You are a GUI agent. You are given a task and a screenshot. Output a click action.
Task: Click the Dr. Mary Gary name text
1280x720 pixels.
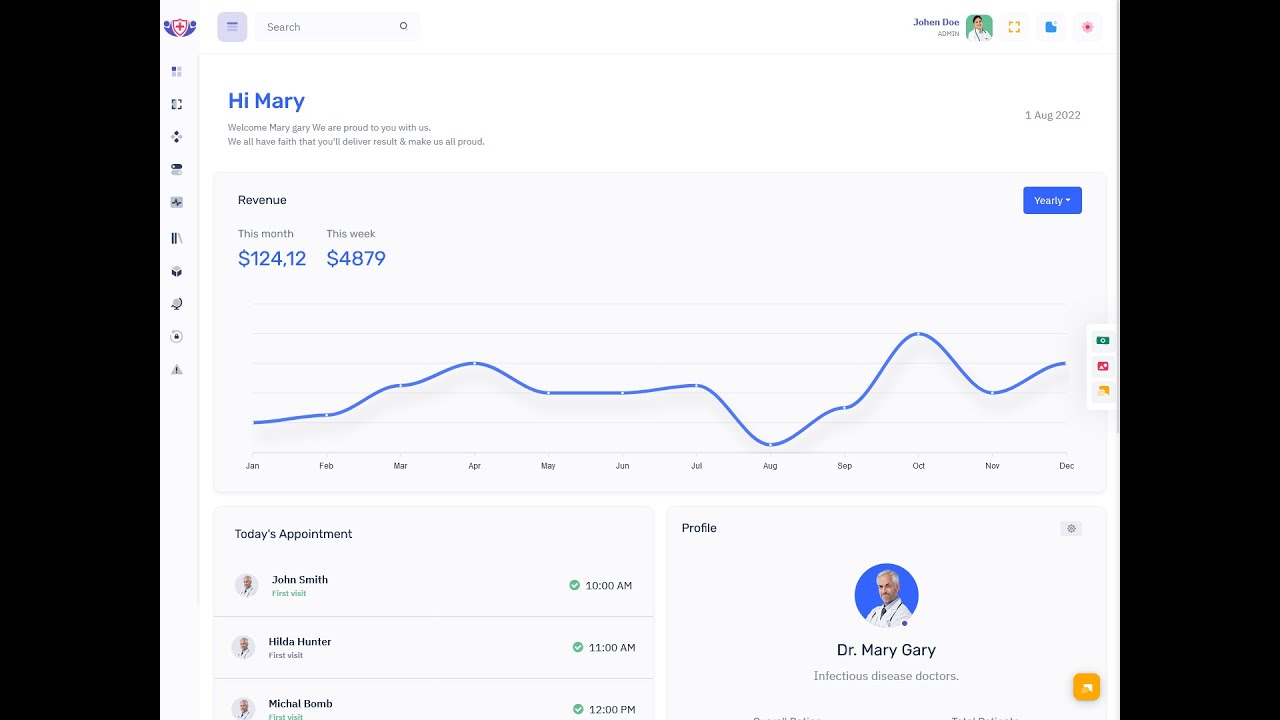(886, 650)
